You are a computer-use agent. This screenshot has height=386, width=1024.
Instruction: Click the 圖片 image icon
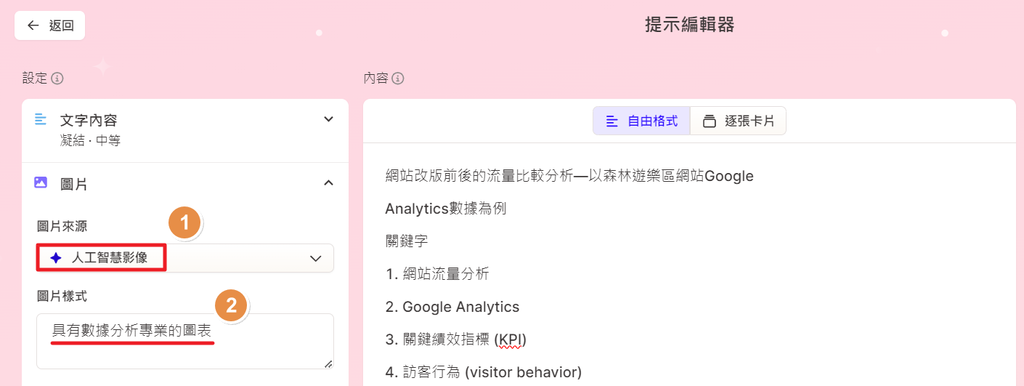(40, 183)
